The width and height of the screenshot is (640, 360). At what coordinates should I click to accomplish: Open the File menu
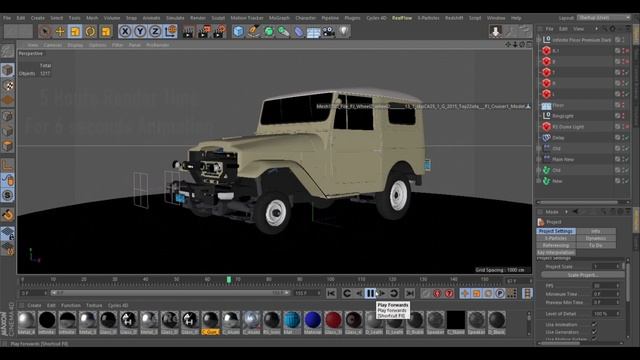pos(7,18)
